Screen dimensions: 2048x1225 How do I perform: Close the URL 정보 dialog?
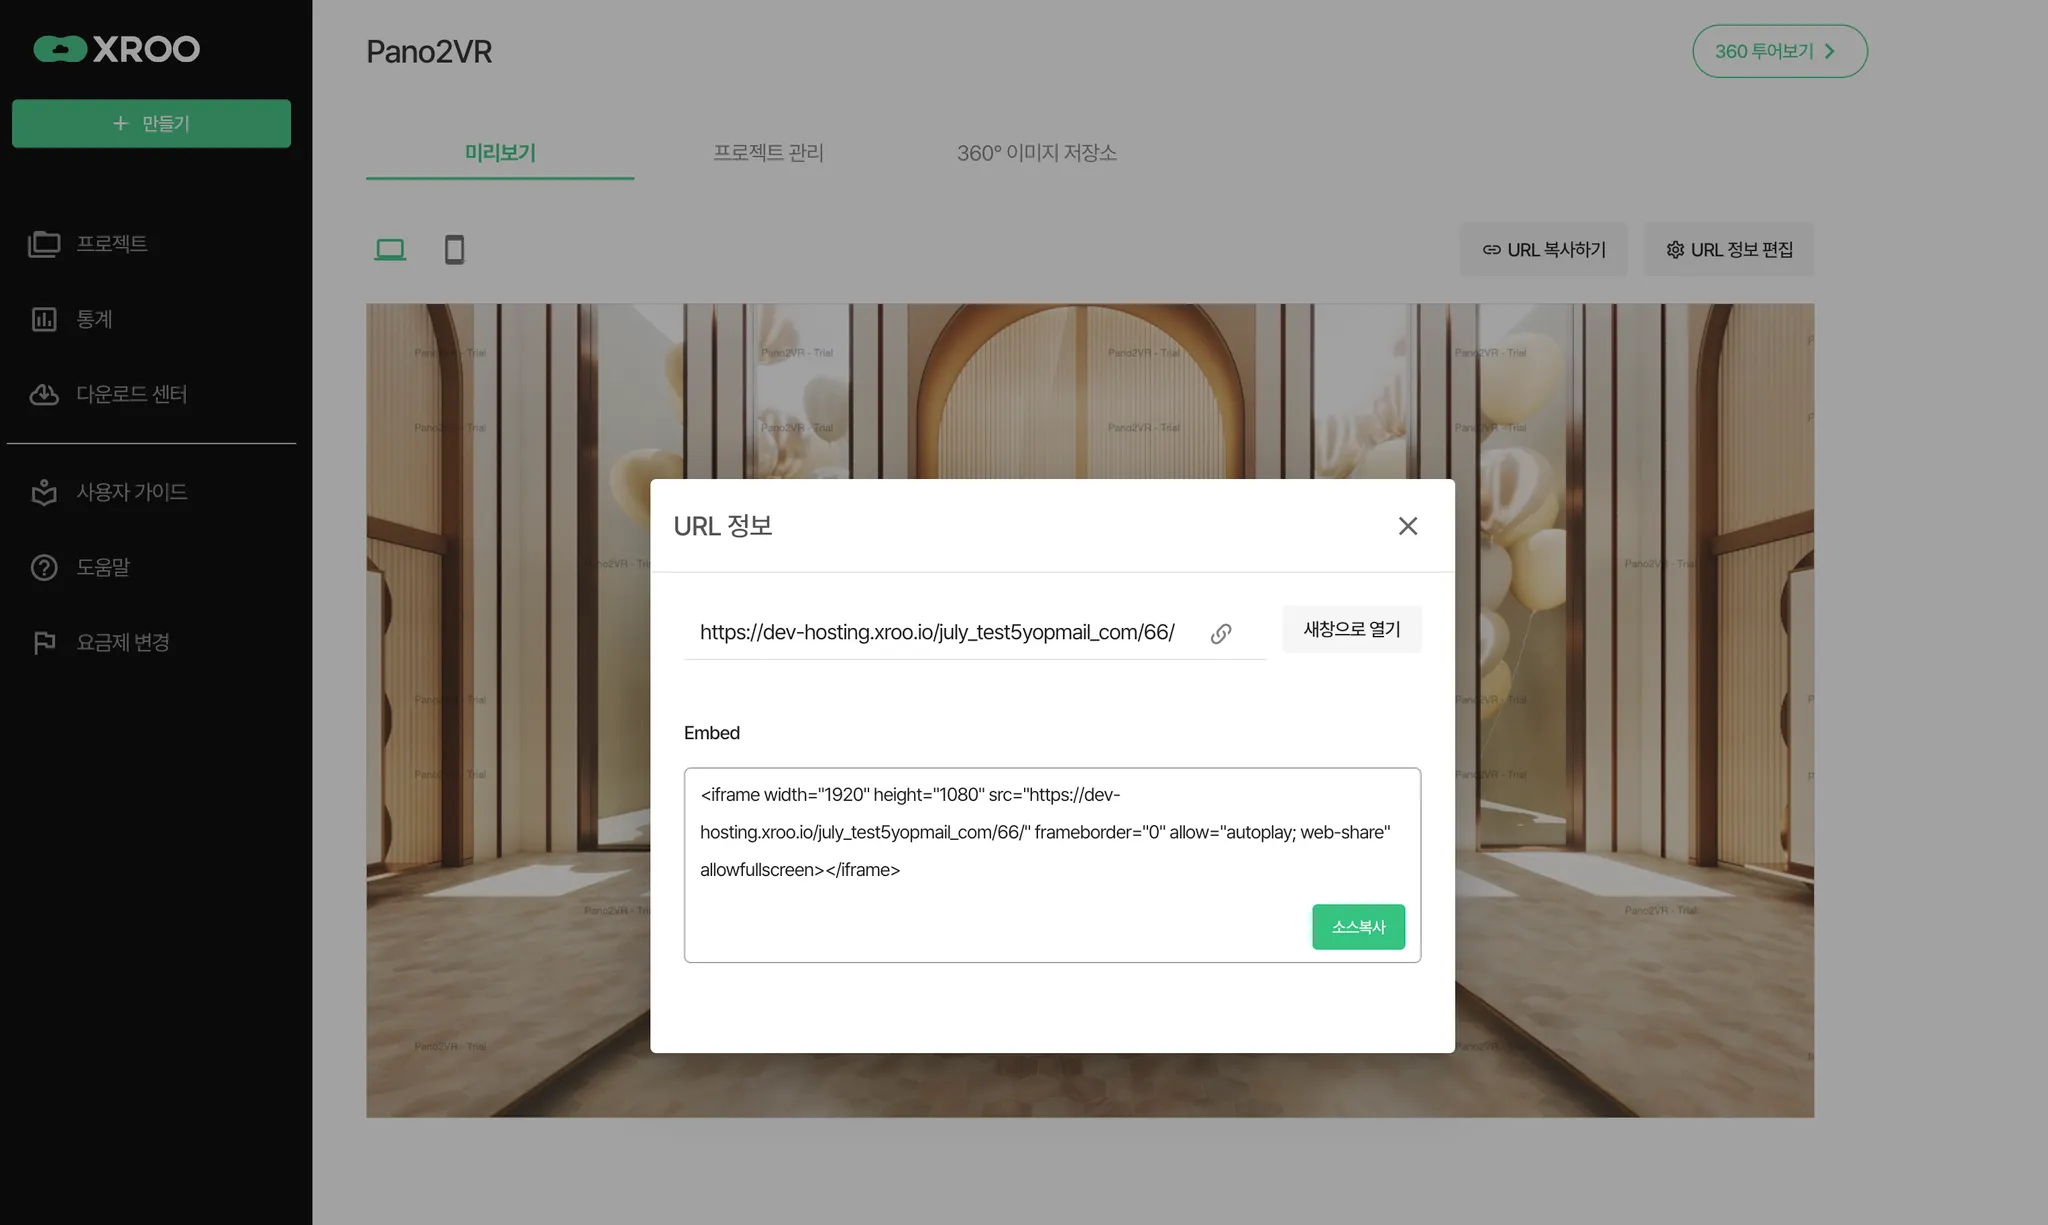[1407, 526]
